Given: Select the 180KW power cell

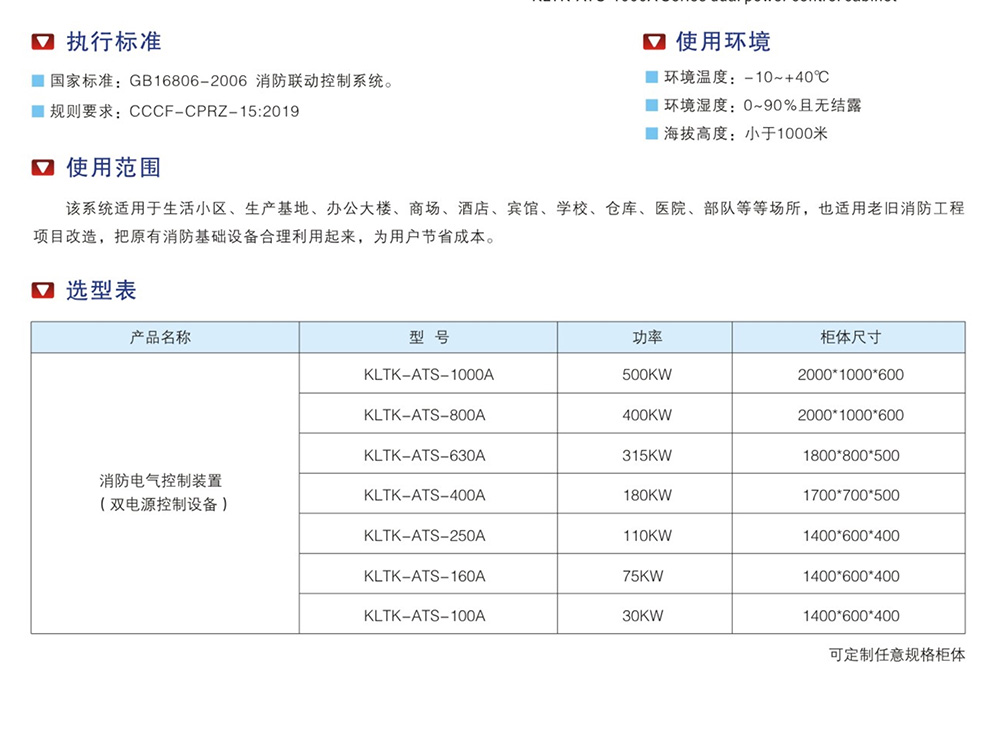Looking at the screenshot, I should [x=646, y=495].
